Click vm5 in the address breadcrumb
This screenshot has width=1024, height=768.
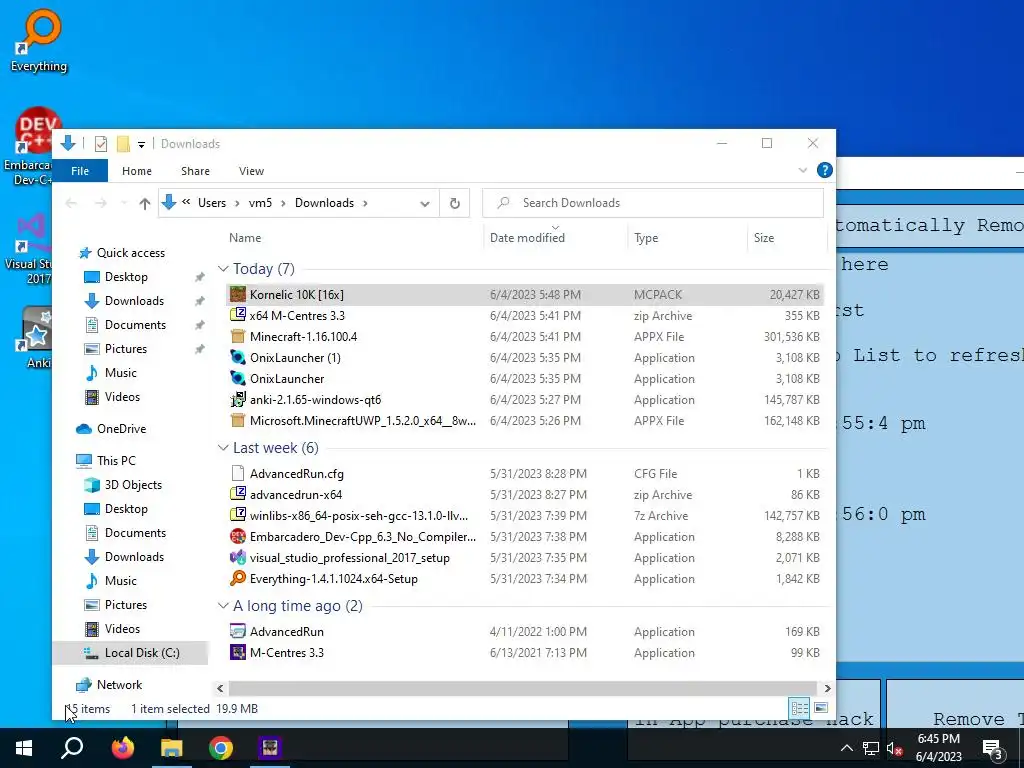tap(260, 203)
